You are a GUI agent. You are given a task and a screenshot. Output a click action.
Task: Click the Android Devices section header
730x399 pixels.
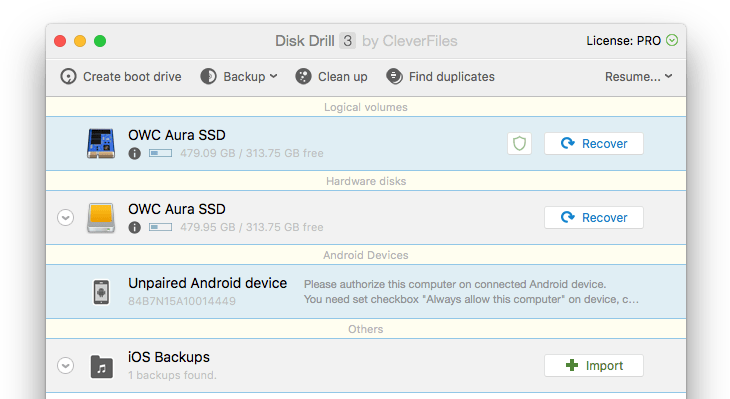(366, 255)
